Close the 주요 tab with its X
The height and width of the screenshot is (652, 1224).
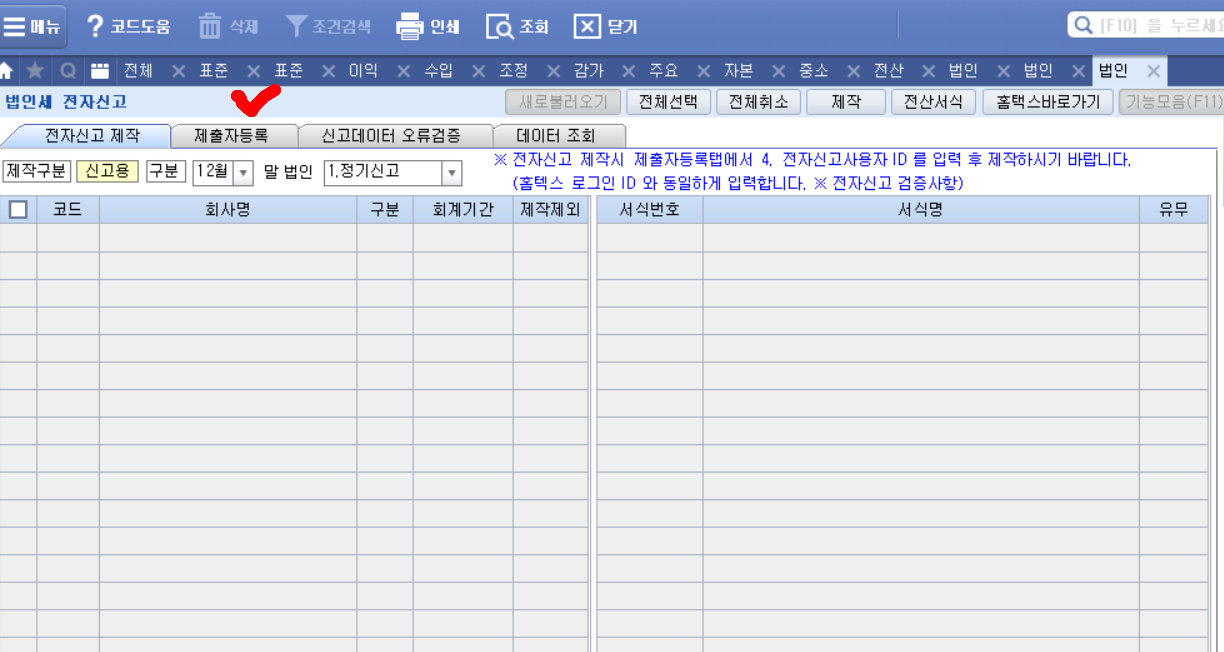point(703,71)
